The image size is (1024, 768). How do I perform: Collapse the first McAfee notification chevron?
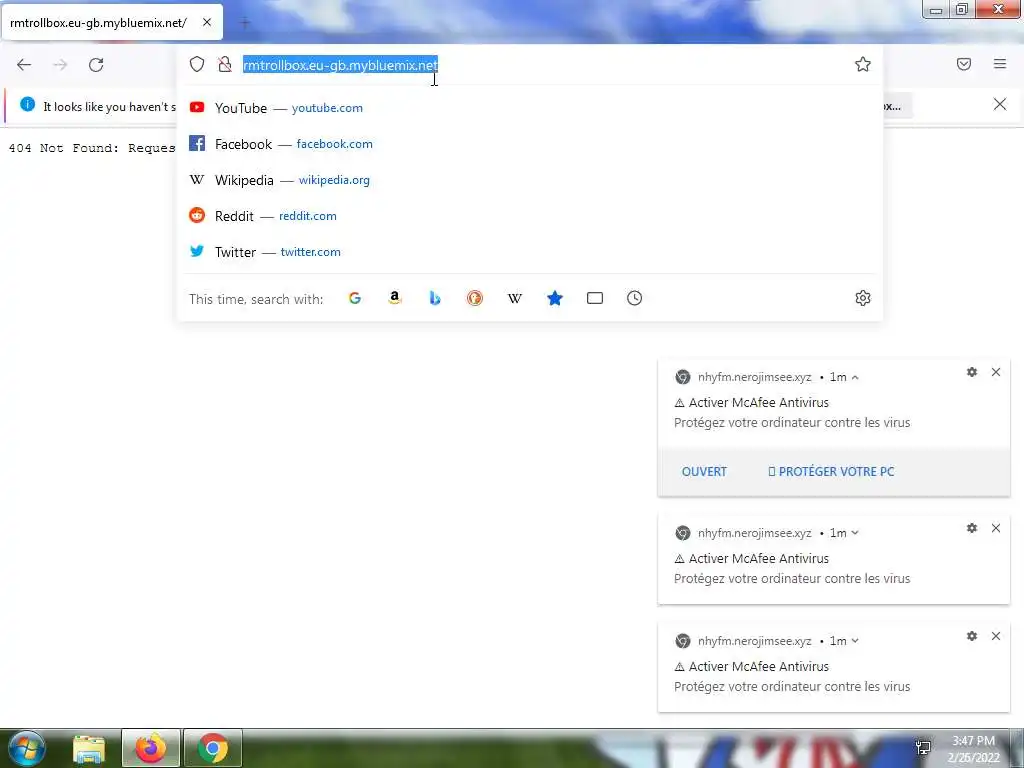tap(855, 377)
